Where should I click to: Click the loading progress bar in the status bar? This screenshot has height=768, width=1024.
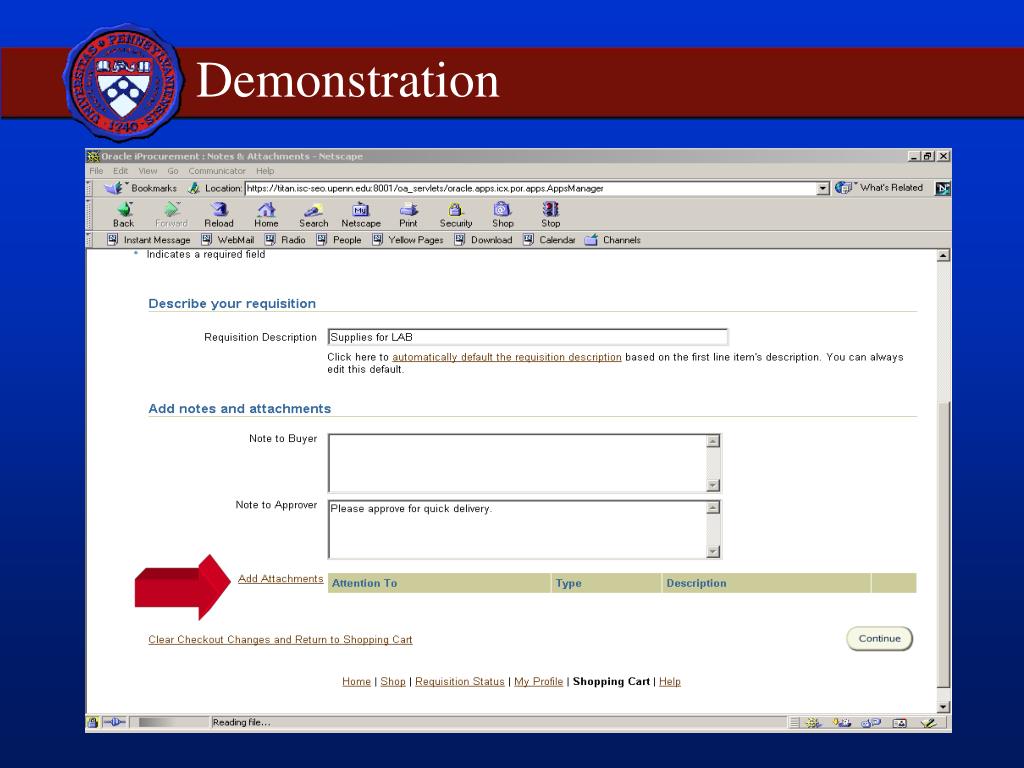pos(172,722)
